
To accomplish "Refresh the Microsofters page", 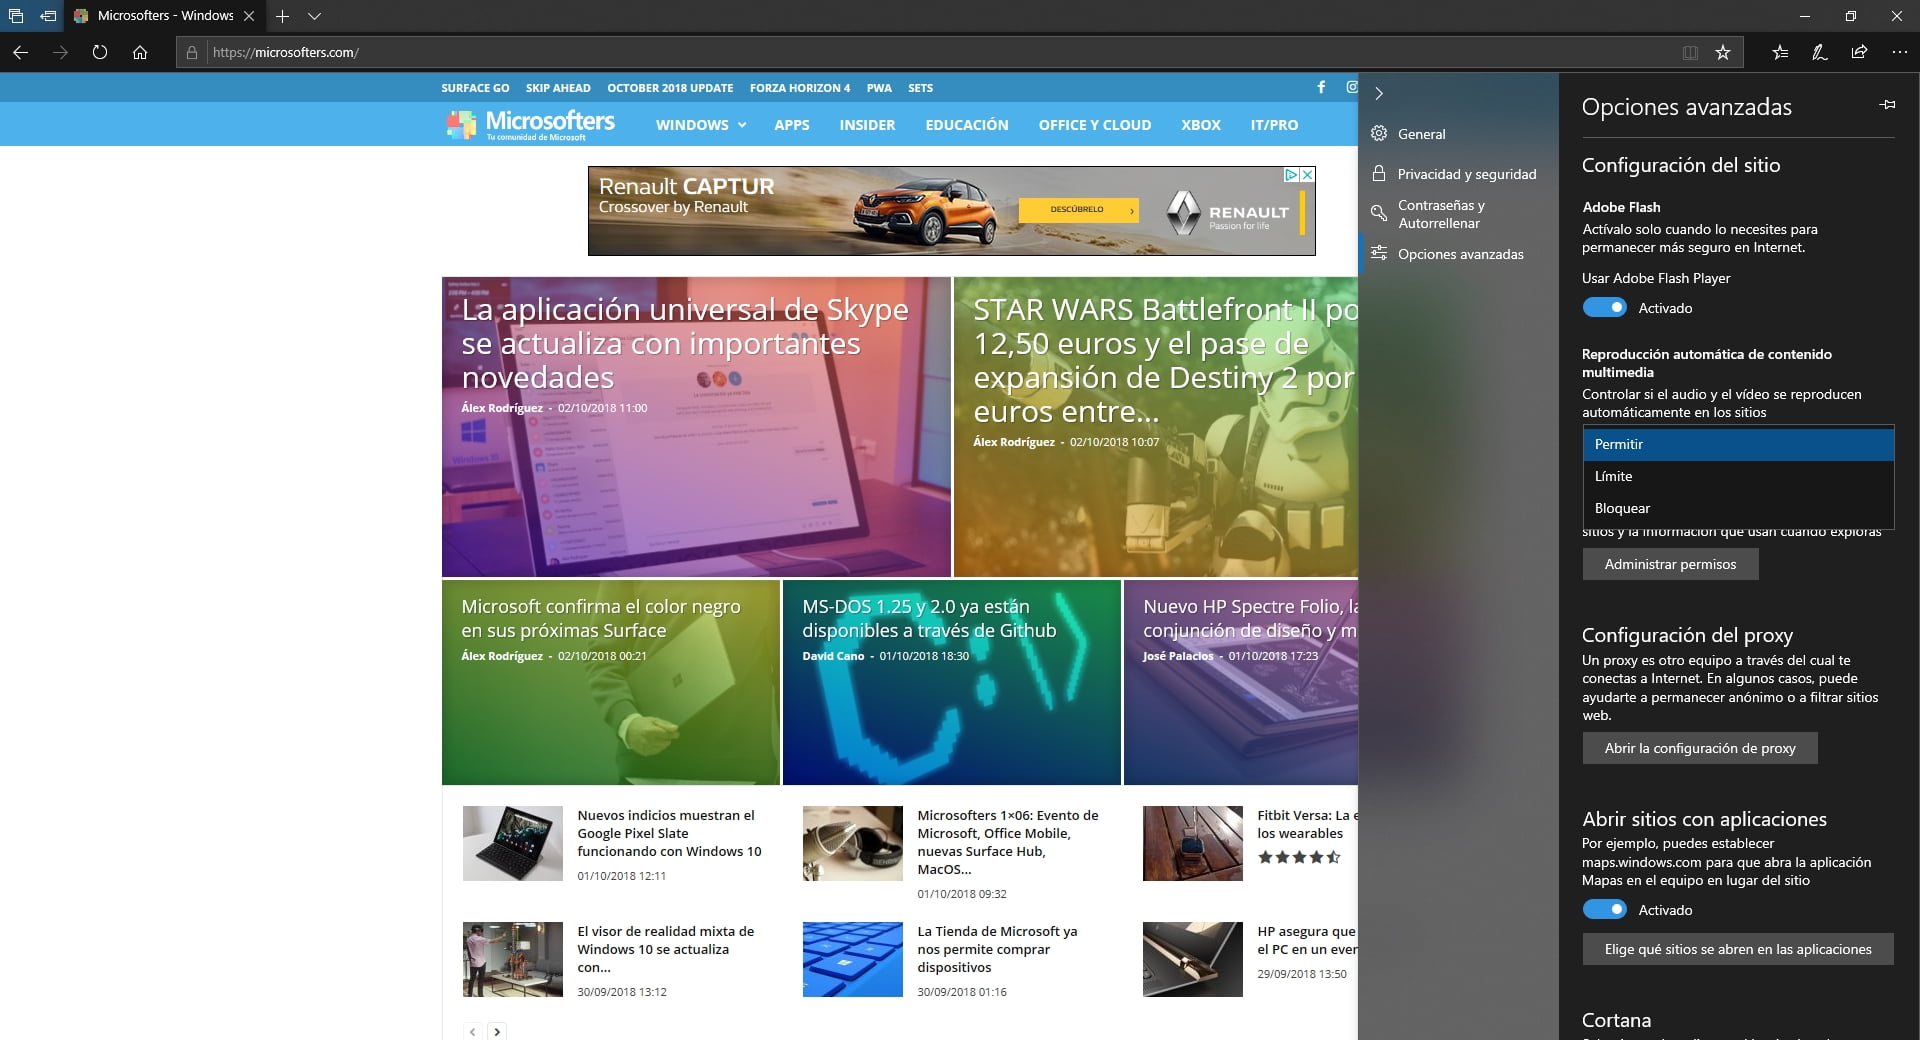I will [99, 53].
